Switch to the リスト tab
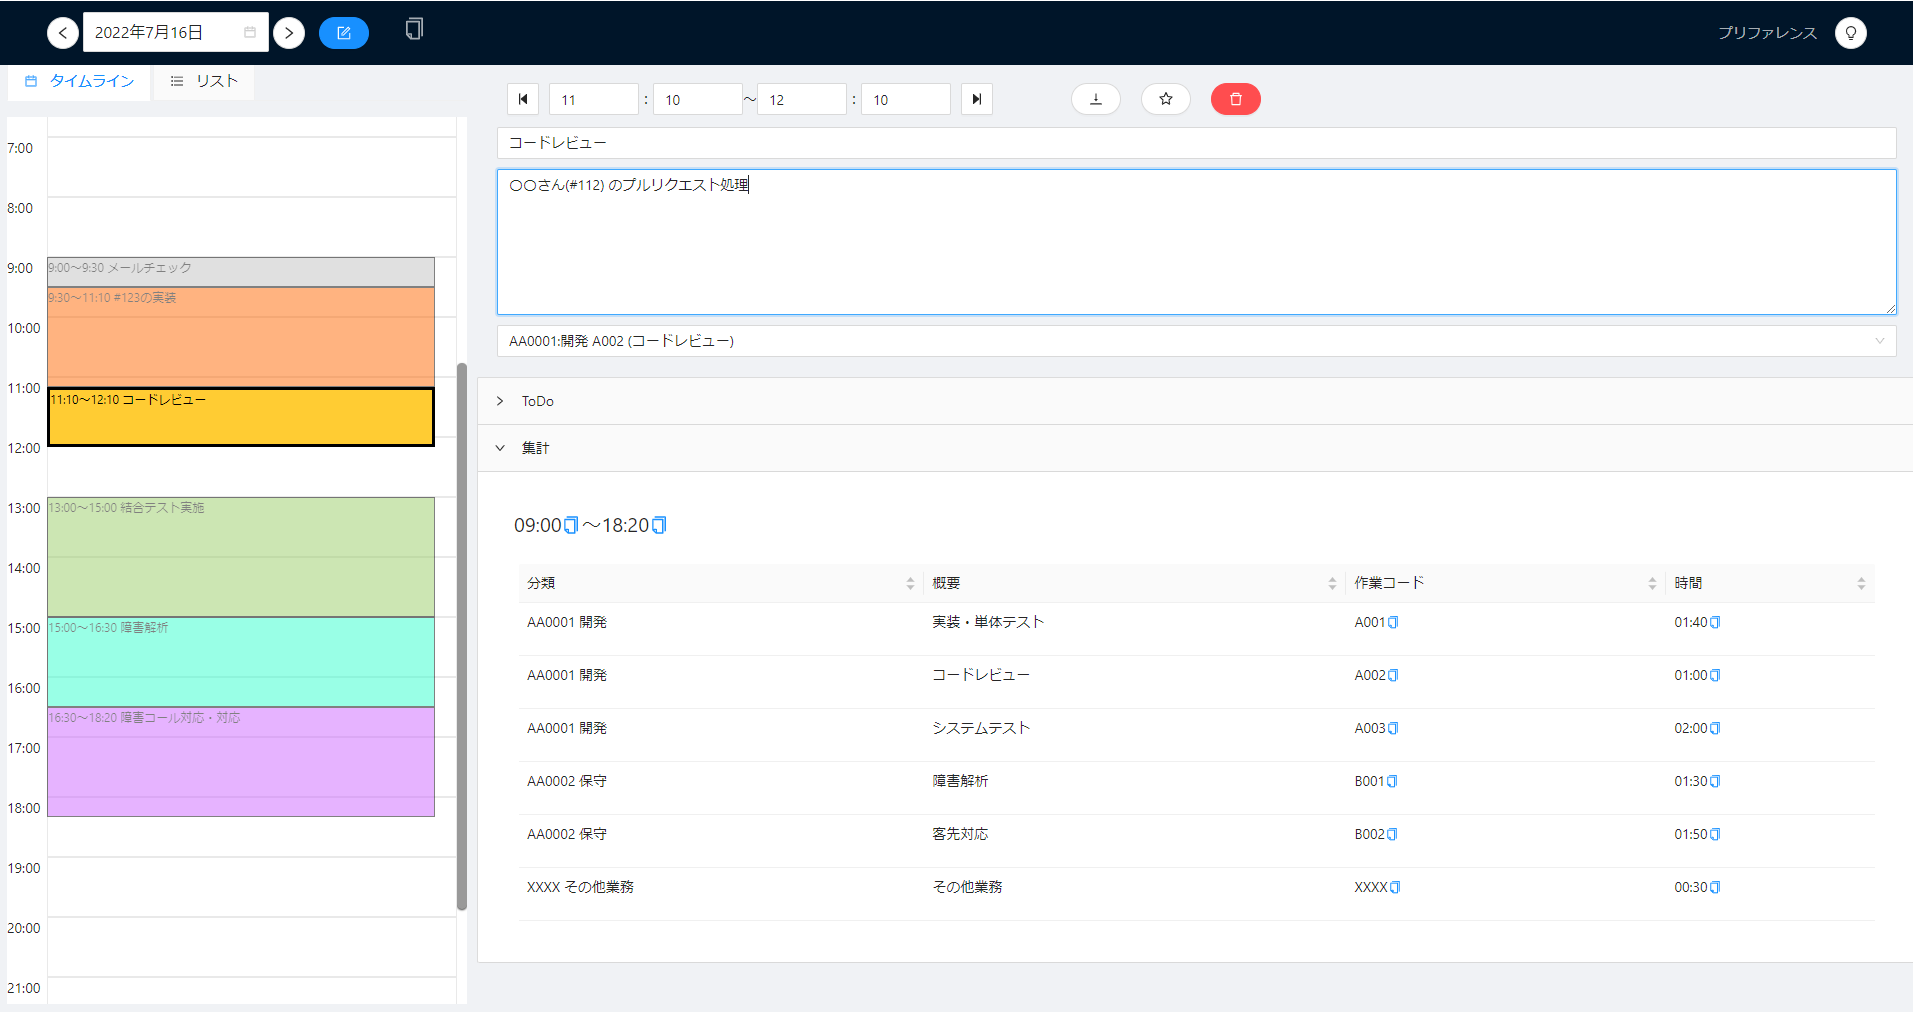The width and height of the screenshot is (1913, 1012). click(x=203, y=80)
